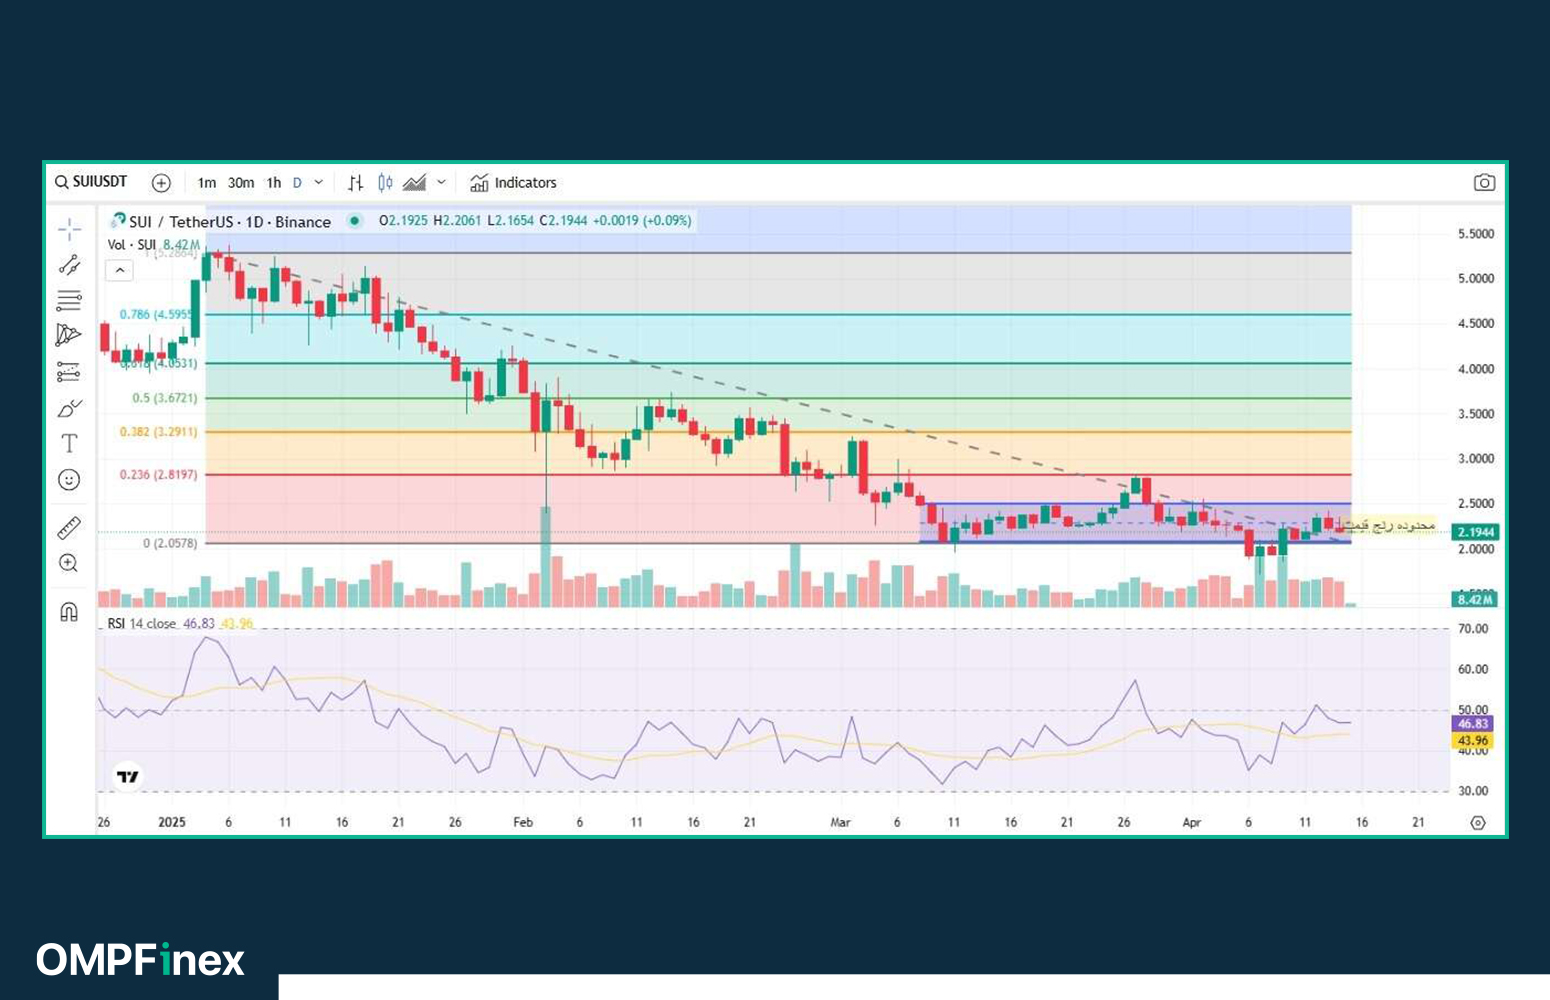This screenshot has height=1000, width=1550.
Task: Select the zoom in tool
Action: [69, 563]
